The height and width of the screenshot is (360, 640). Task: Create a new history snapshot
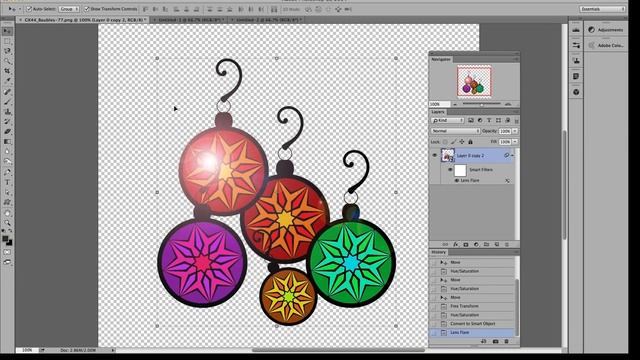[x=495, y=341]
